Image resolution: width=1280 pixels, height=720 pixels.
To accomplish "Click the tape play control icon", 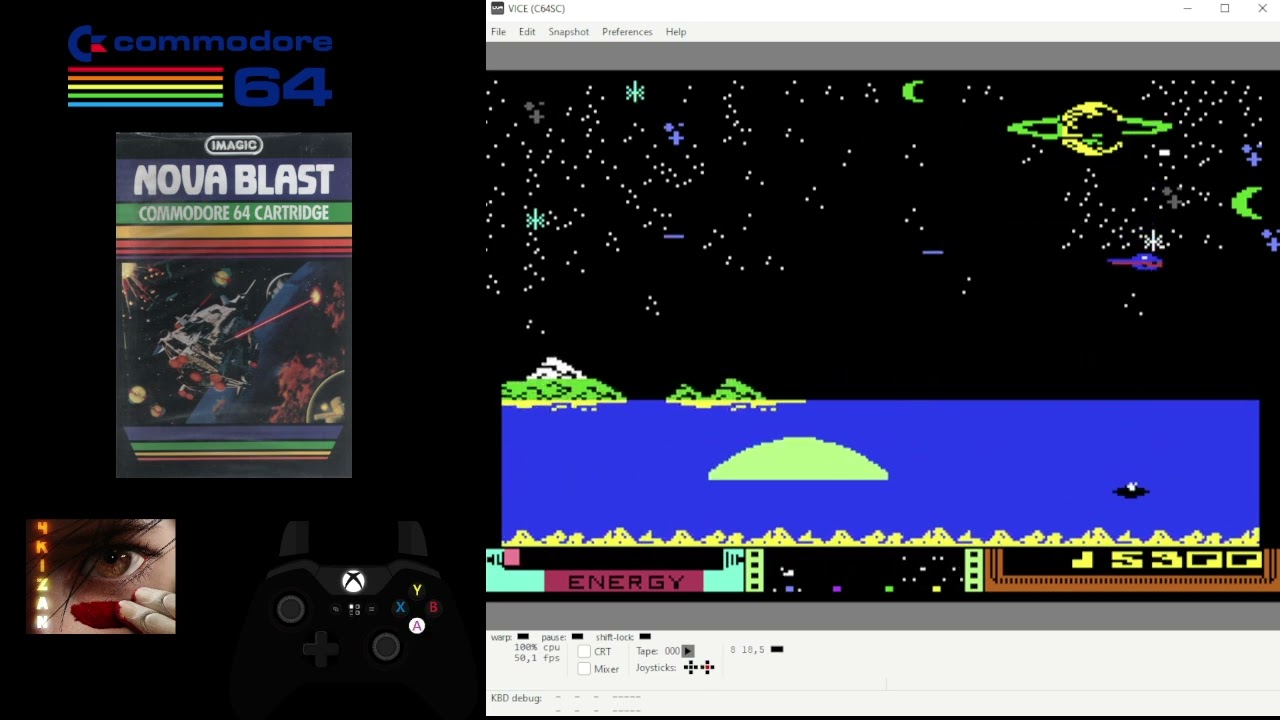I will (x=688, y=651).
